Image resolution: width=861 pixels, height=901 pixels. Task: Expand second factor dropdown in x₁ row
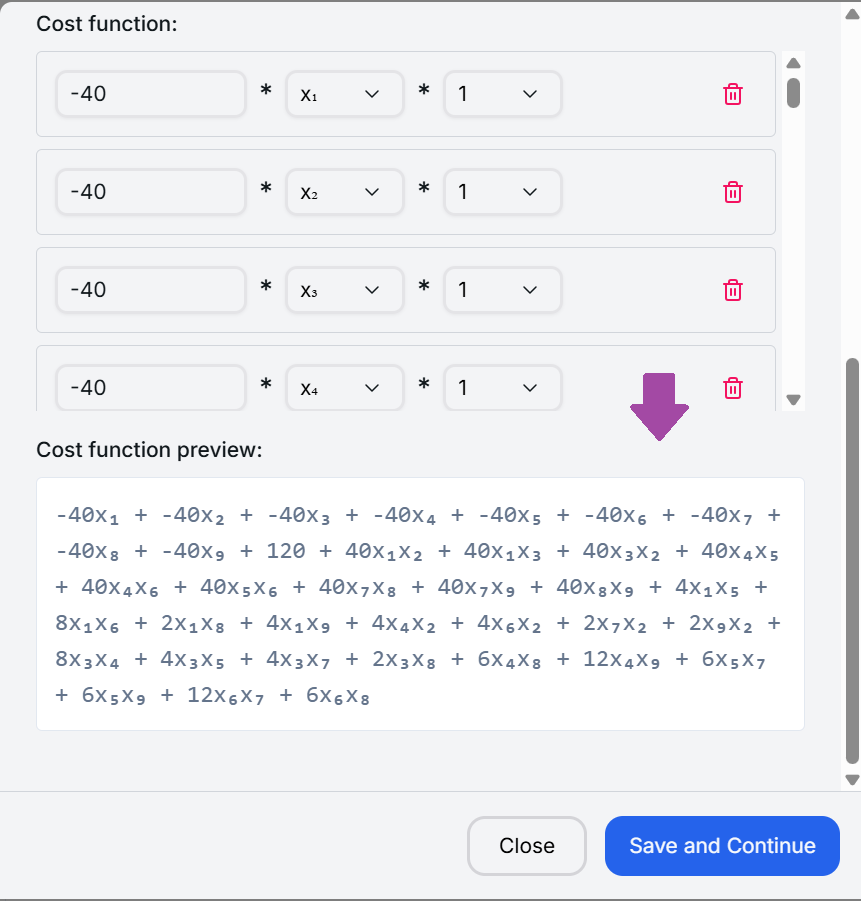(x=502, y=94)
